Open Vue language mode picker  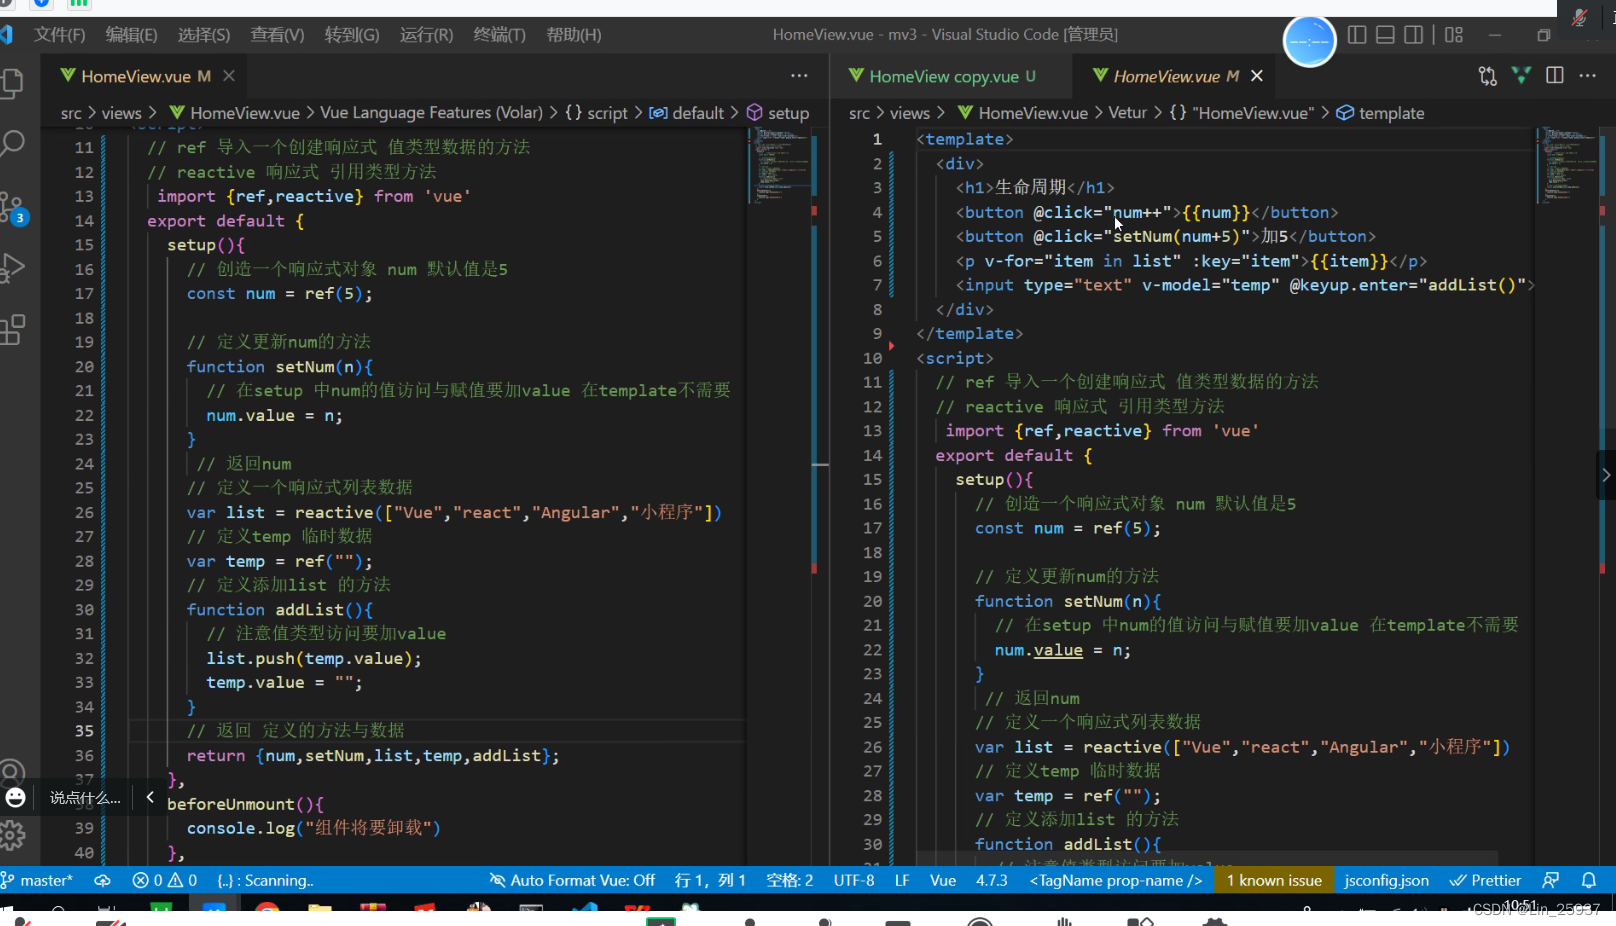[943, 881]
